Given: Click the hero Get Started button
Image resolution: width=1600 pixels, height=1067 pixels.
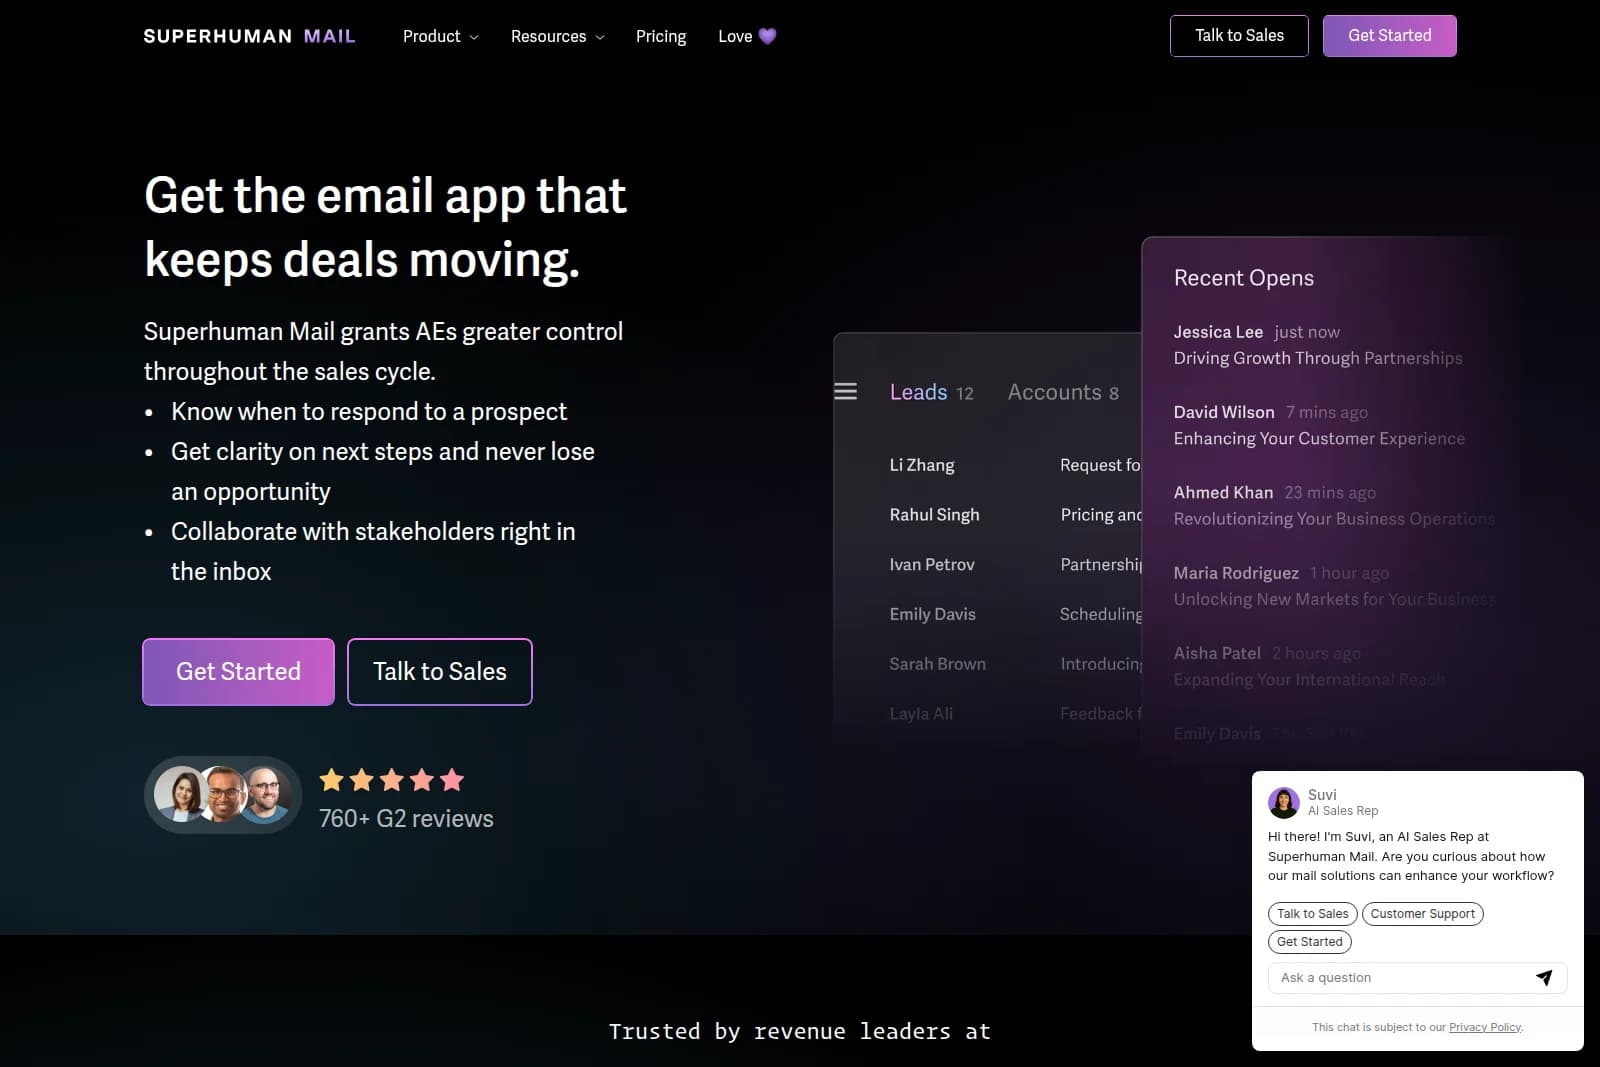Looking at the screenshot, I should [237, 671].
